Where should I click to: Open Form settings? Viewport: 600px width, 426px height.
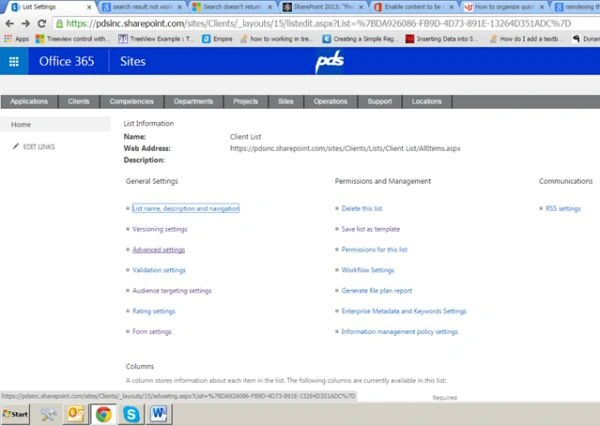(152, 331)
